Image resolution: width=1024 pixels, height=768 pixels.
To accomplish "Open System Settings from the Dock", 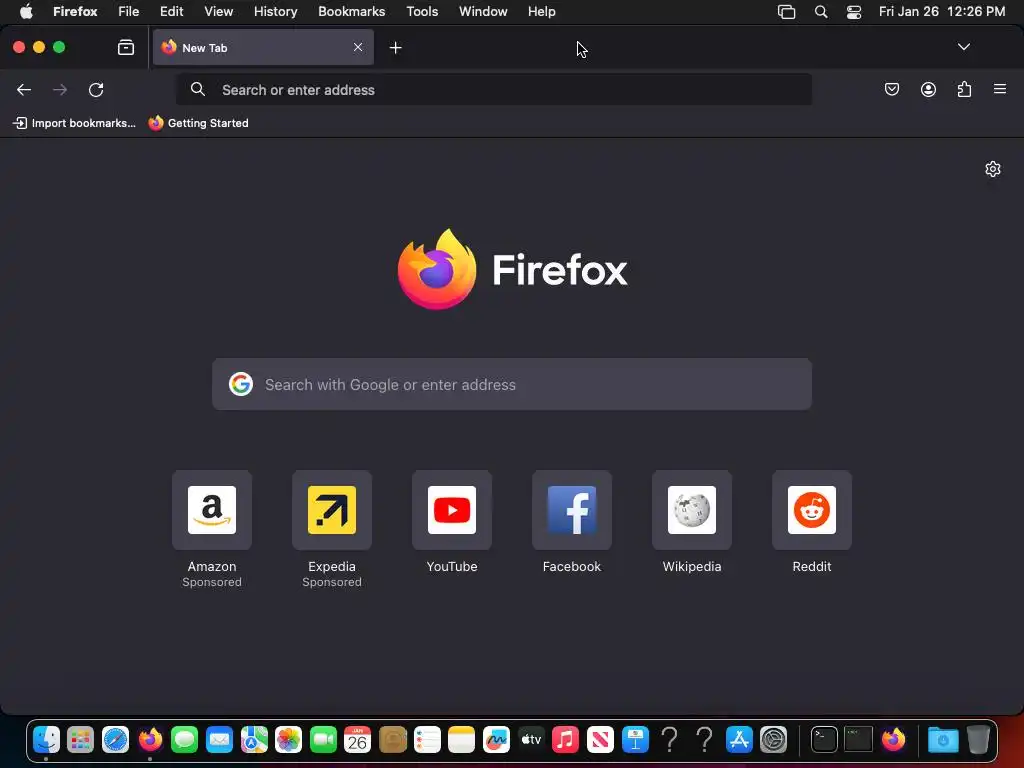I will pyautogui.click(x=773, y=740).
